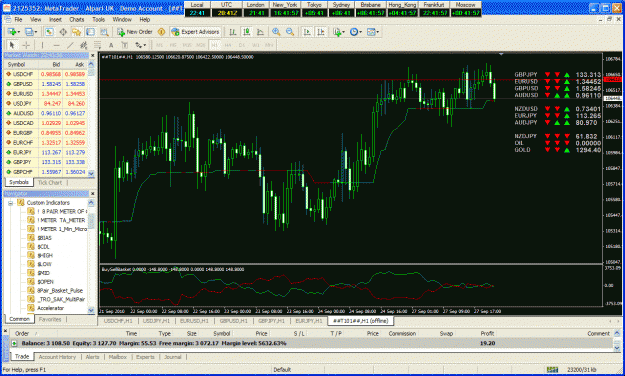Switch to the EURUSD,H1 chart tab
625x376 pixels.
tap(194, 321)
